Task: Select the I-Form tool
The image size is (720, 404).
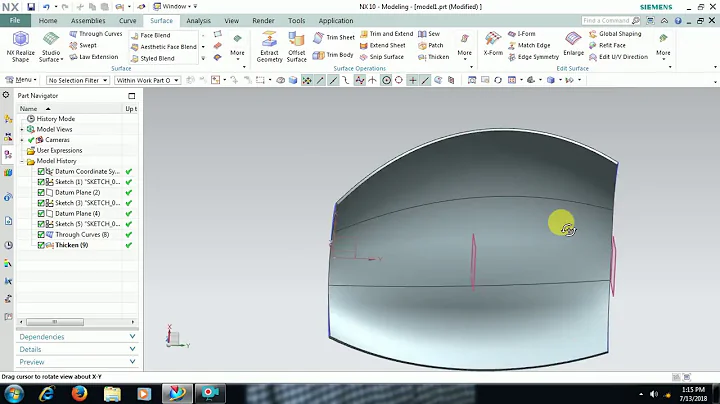Action: pyautogui.click(x=522, y=34)
